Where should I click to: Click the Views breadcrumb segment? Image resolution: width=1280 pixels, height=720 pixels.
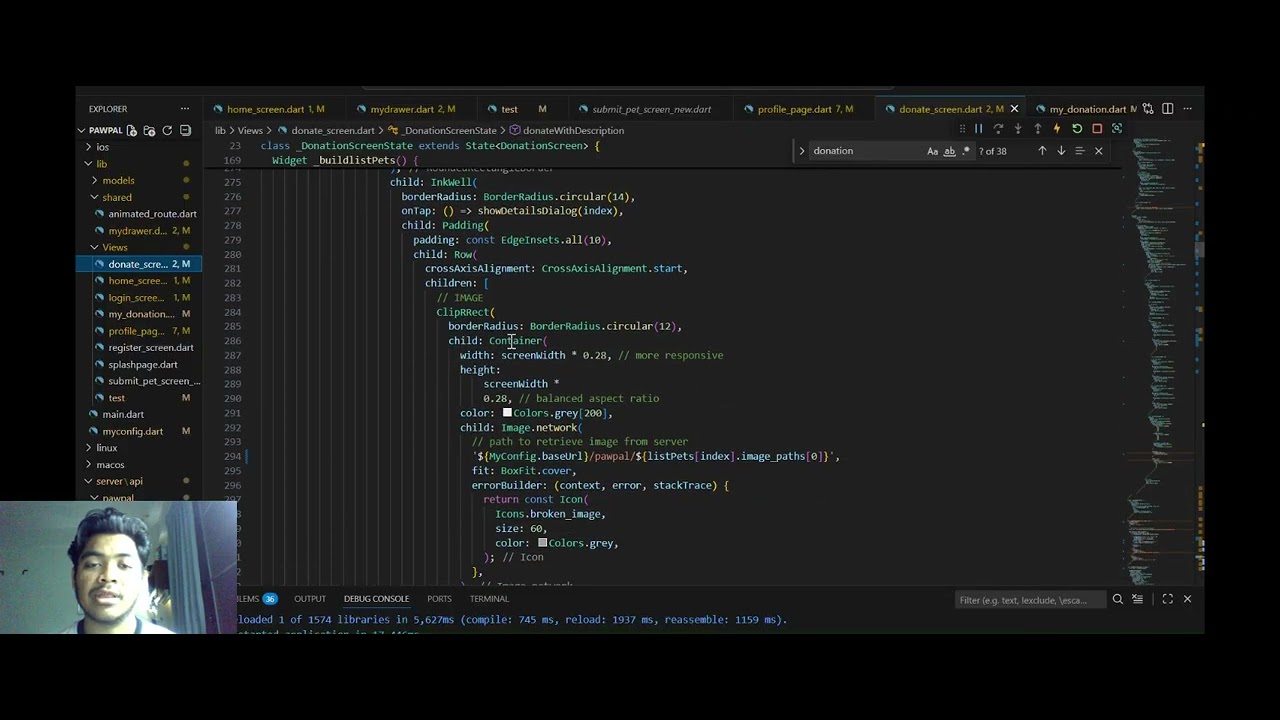(250, 130)
